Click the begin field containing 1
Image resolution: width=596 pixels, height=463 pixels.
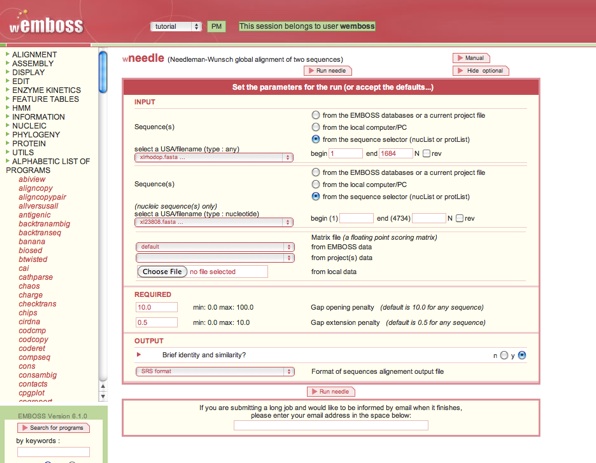pos(345,153)
